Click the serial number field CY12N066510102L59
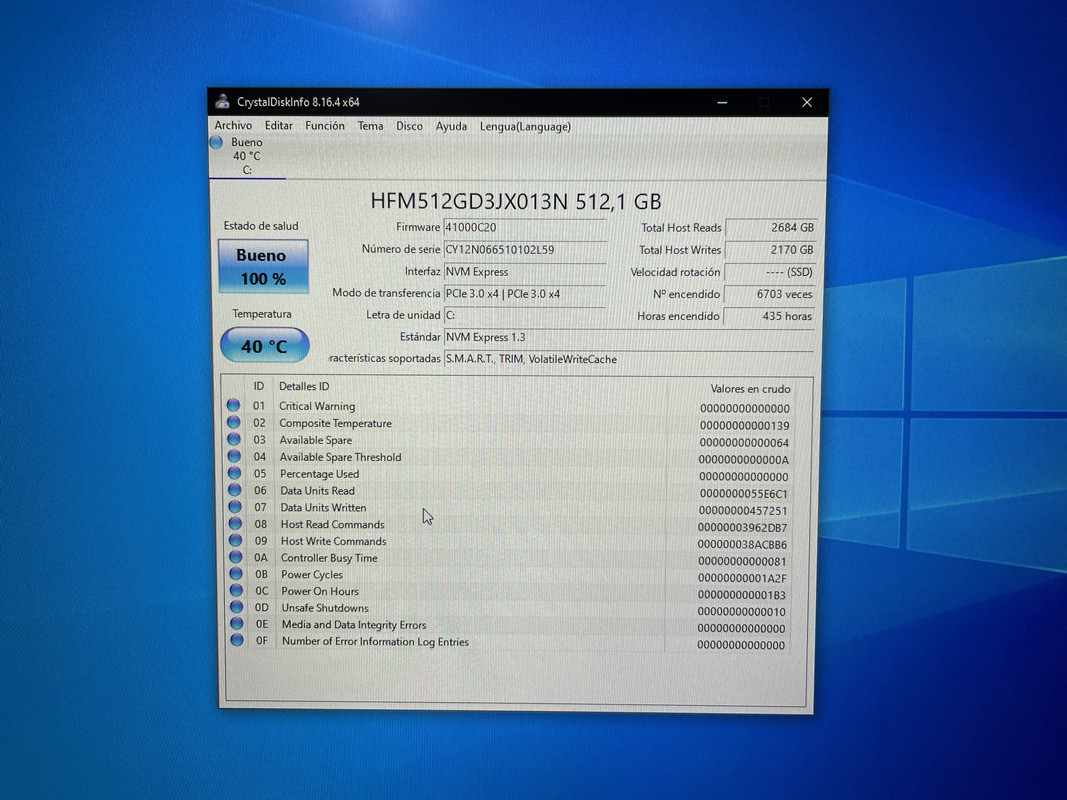 tap(525, 250)
